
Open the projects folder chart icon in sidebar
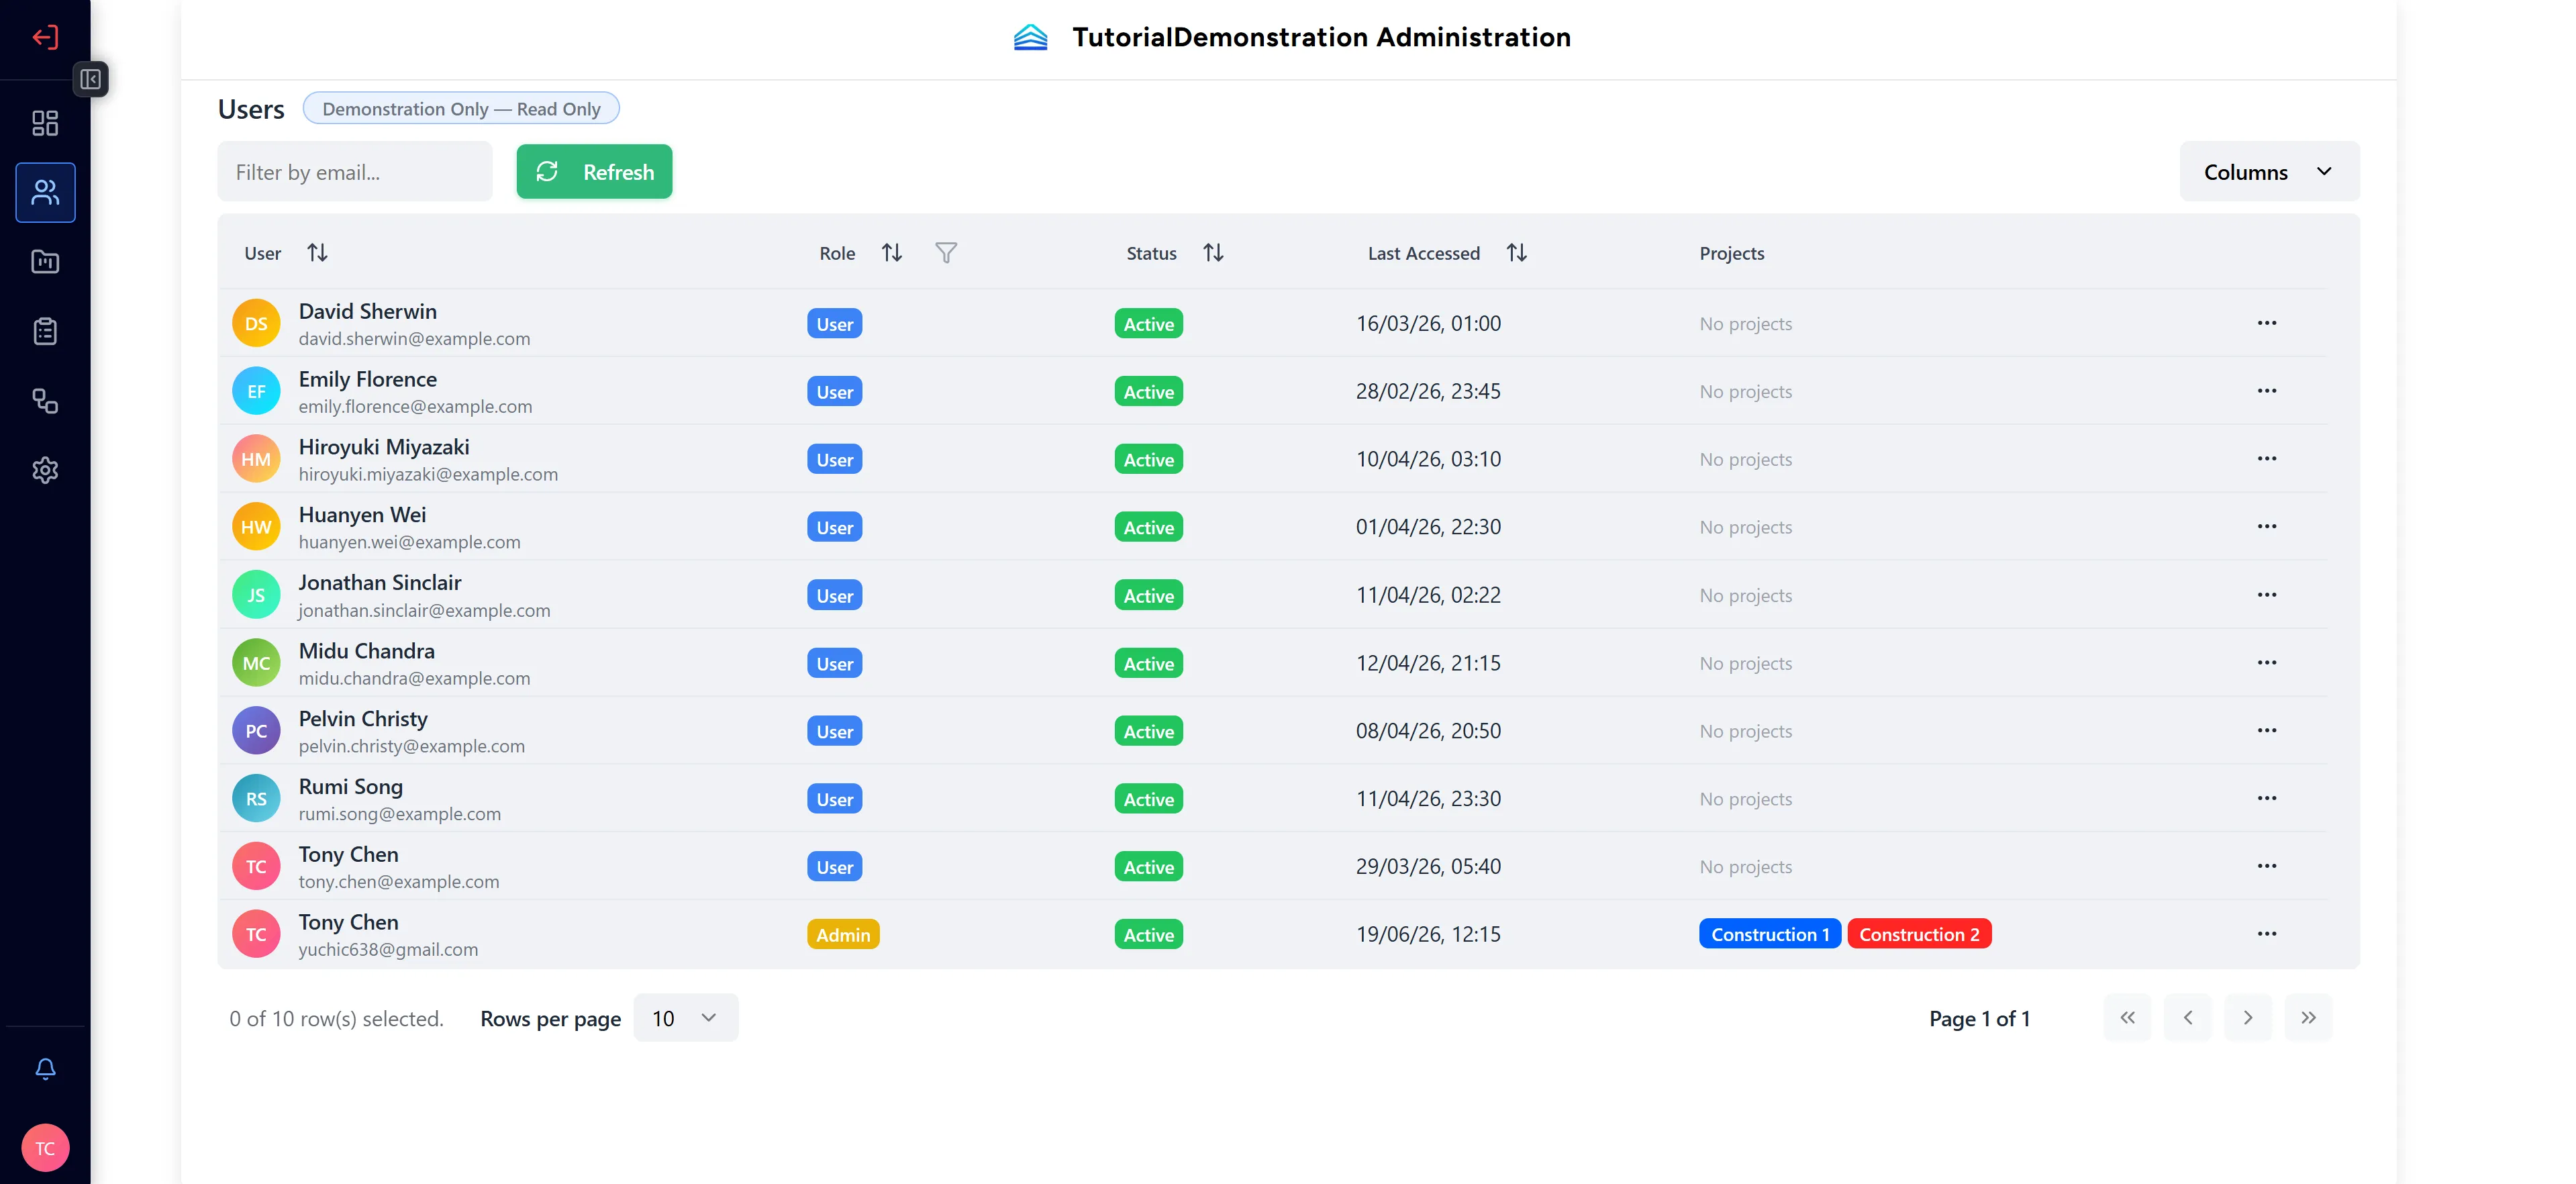click(45, 262)
